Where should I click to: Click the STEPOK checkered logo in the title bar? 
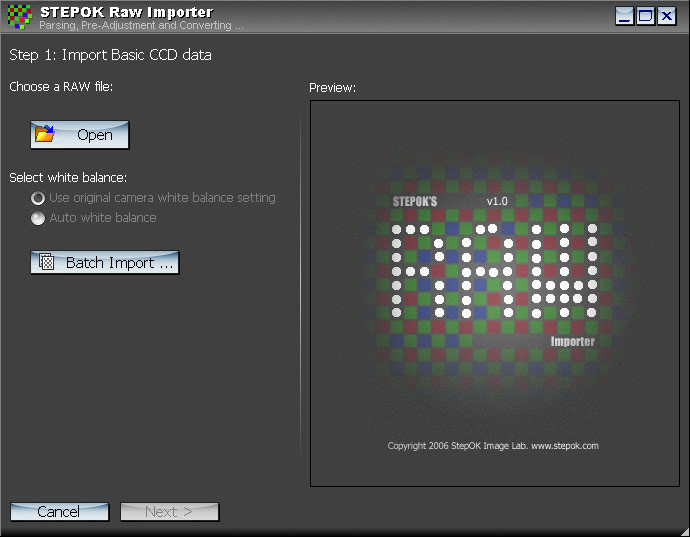point(19,17)
